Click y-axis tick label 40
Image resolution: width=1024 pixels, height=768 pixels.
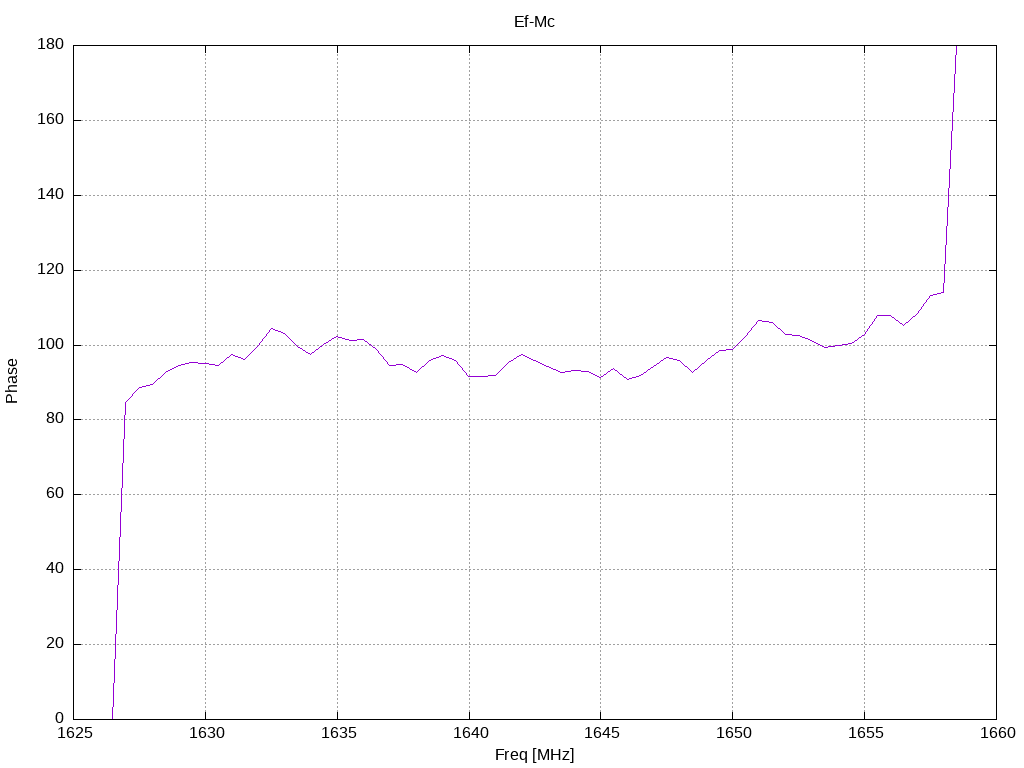[x=55, y=569]
